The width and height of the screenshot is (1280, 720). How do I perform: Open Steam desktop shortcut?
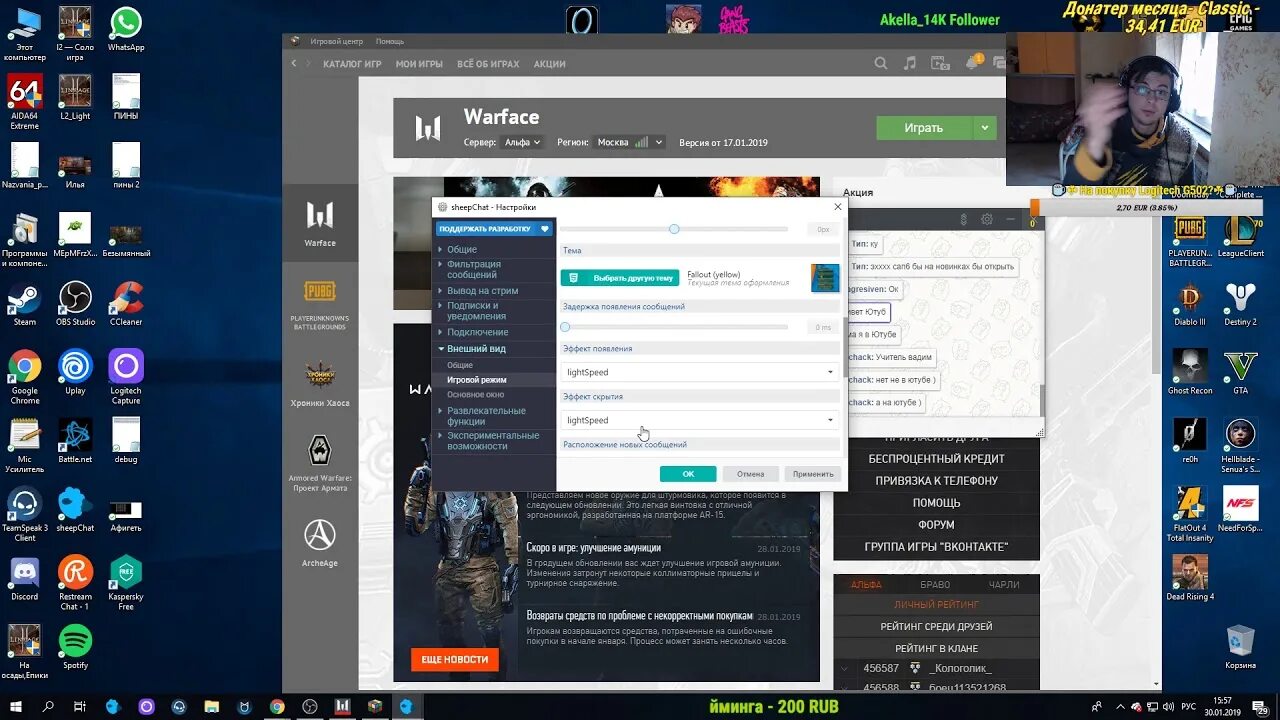[25, 303]
